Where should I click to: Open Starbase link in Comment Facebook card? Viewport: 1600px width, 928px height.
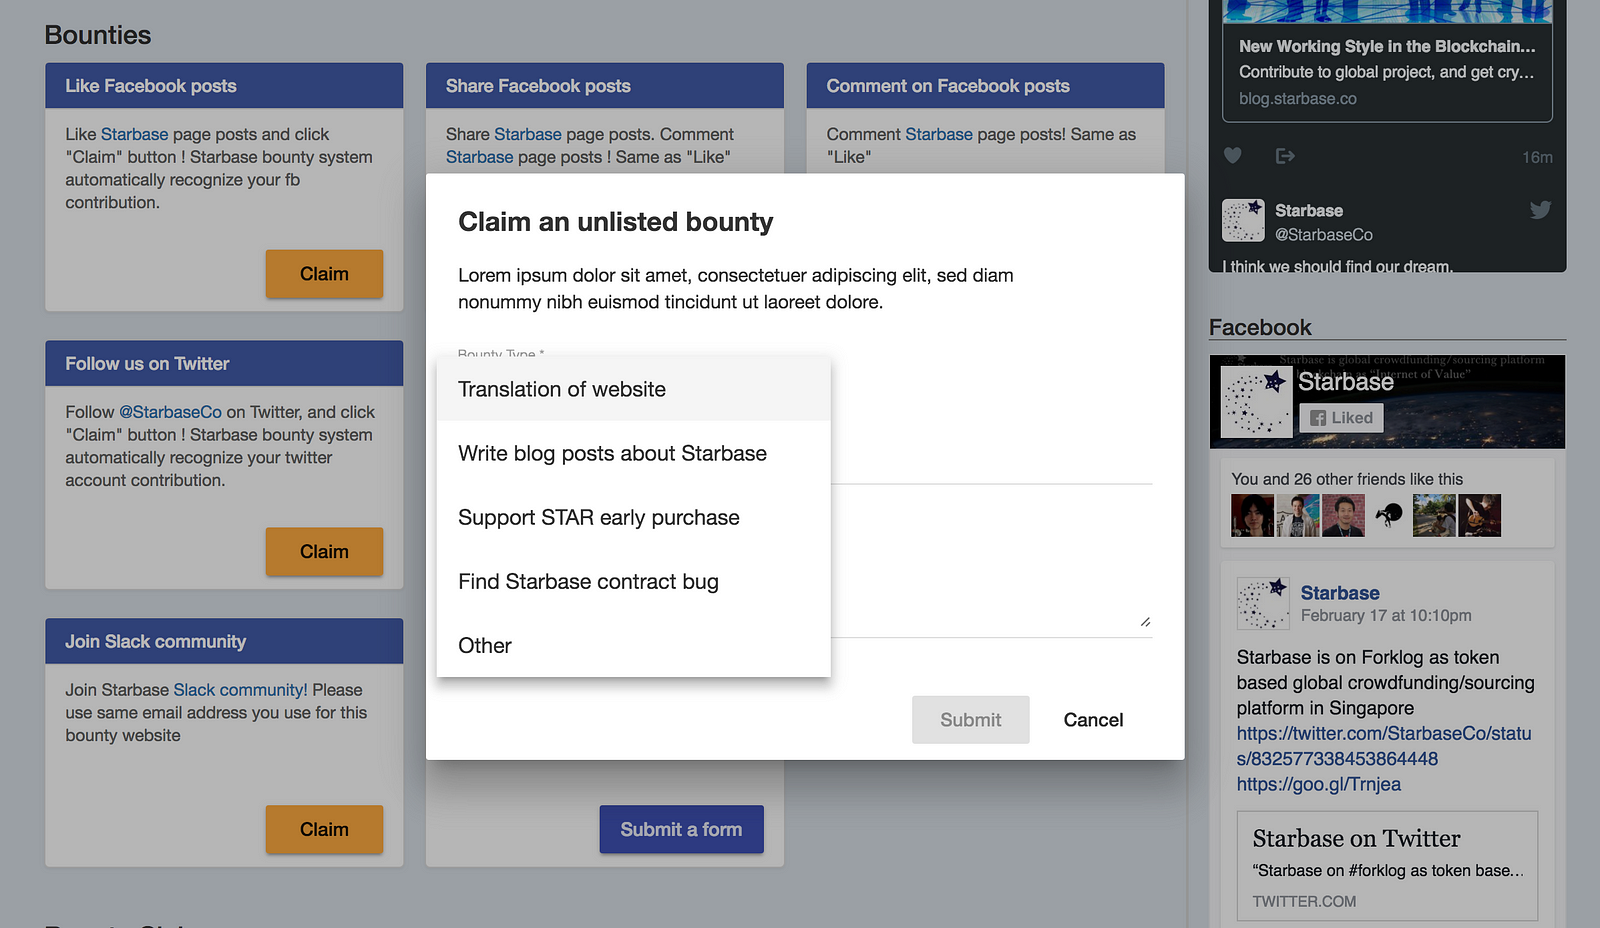click(x=939, y=134)
